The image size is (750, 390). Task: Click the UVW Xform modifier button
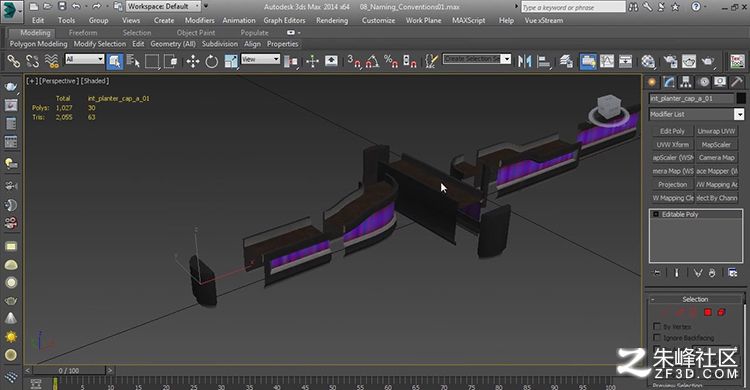672,145
